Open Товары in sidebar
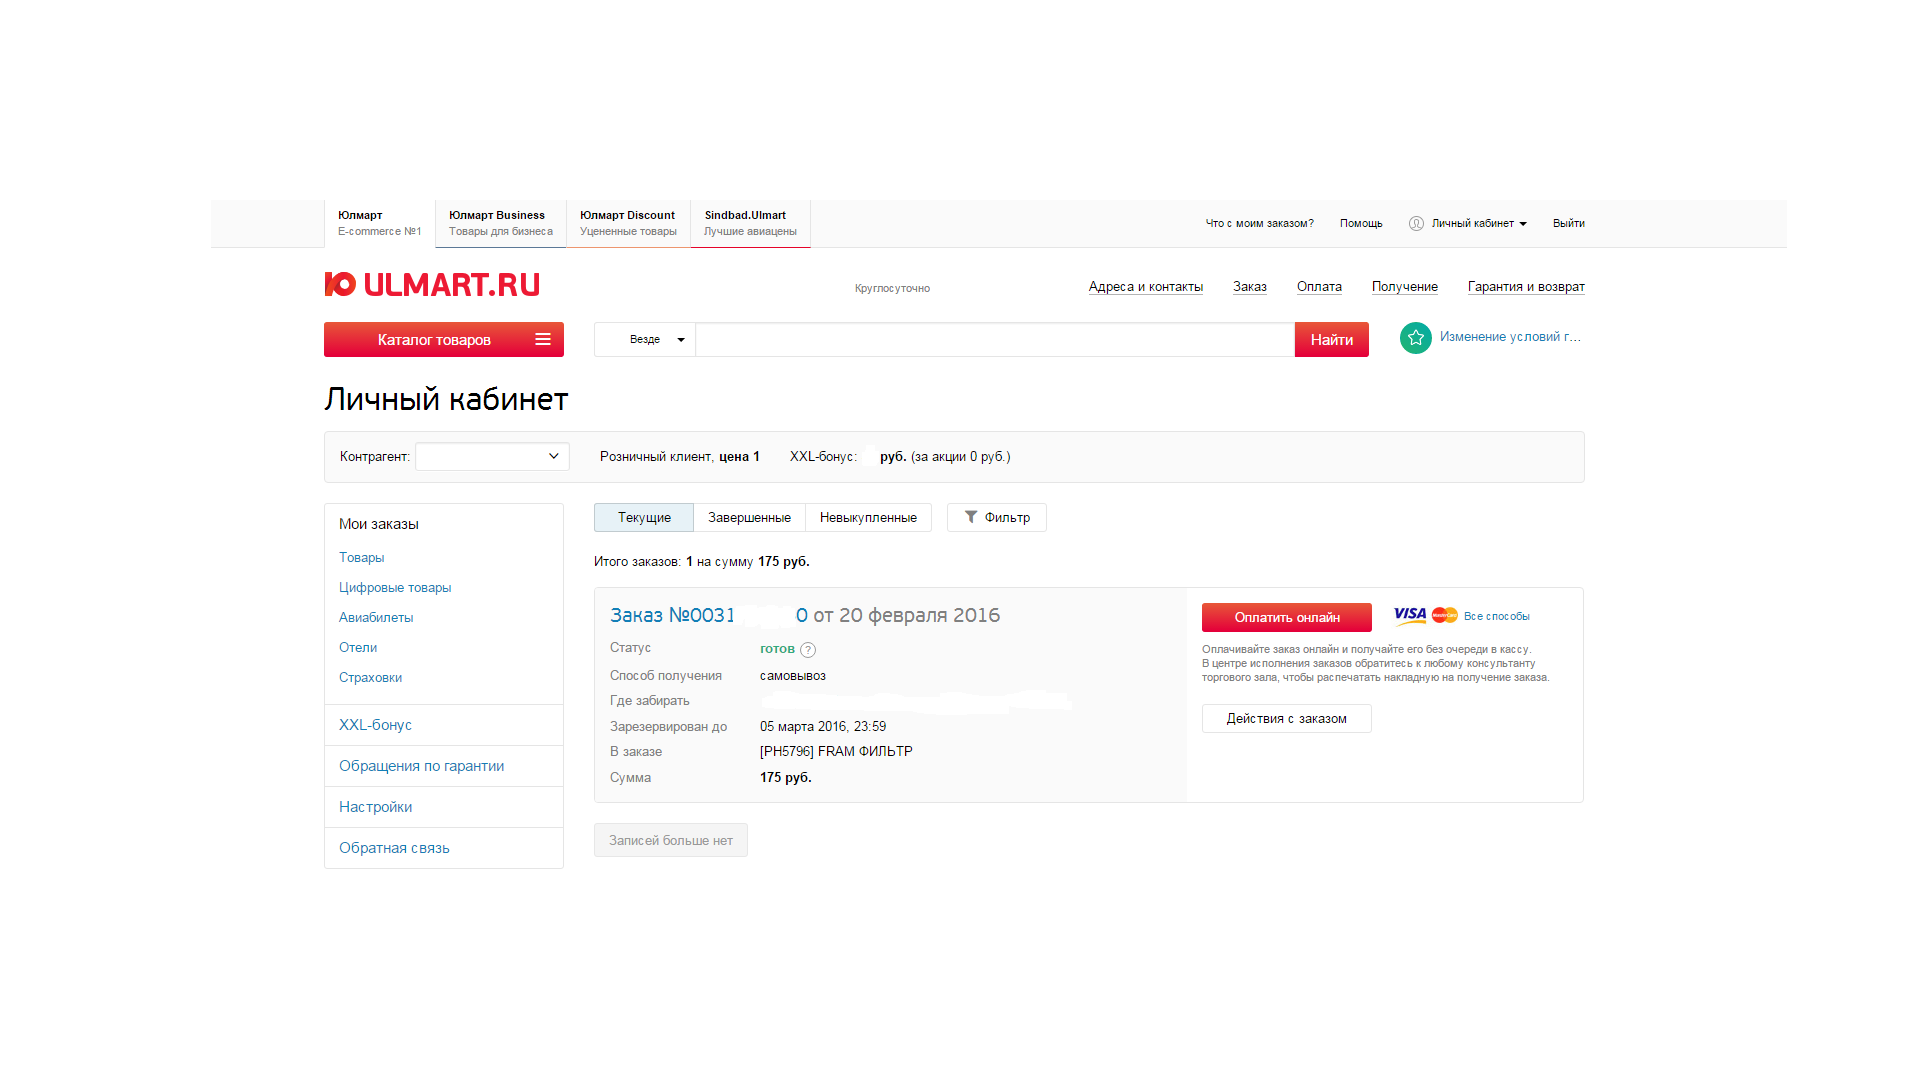 tap(361, 557)
